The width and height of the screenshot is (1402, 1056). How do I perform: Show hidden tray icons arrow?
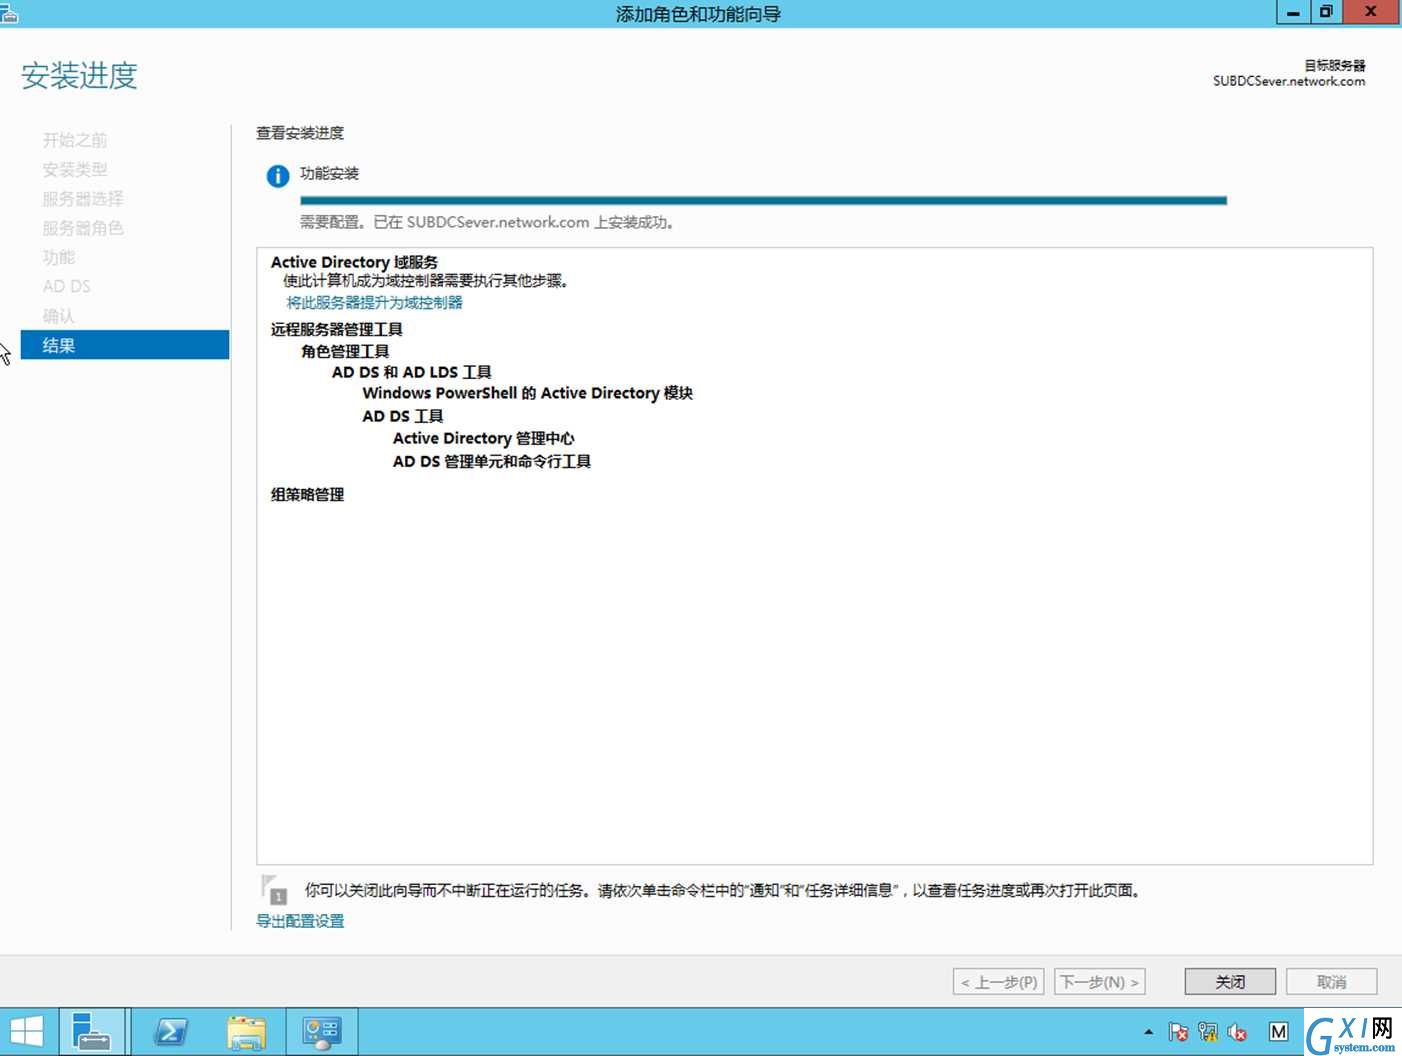(1148, 1031)
